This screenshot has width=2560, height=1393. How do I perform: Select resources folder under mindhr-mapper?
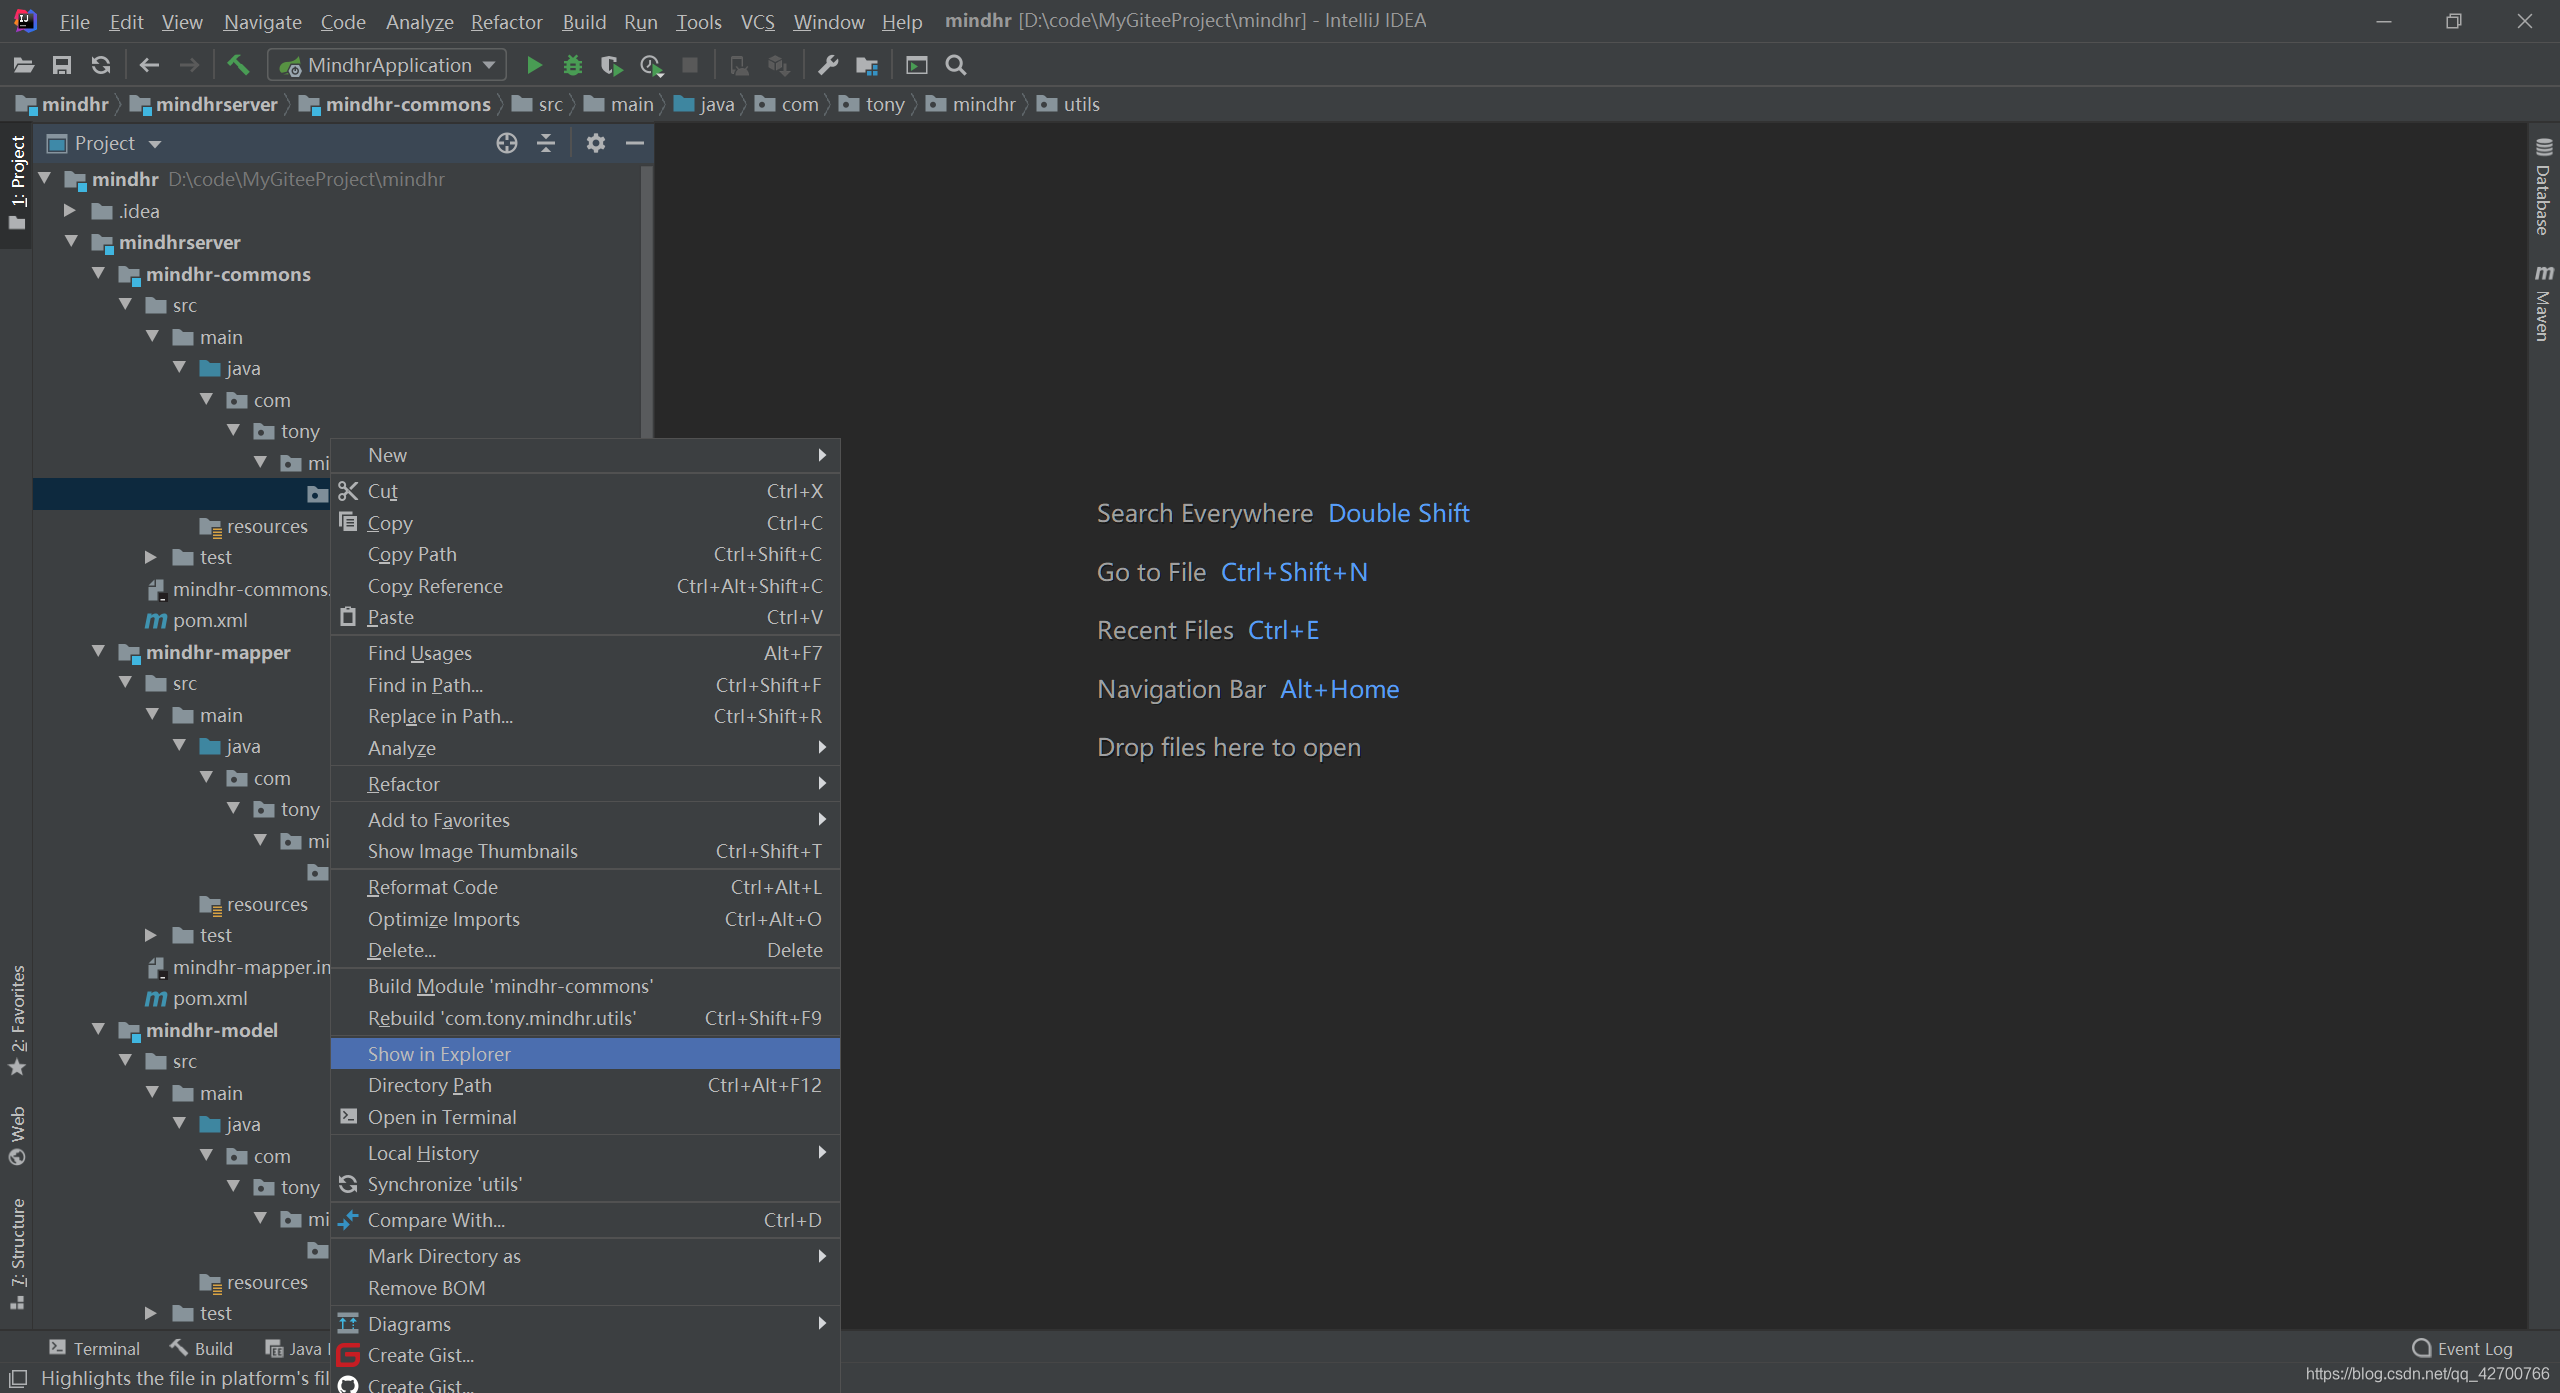(254, 904)
